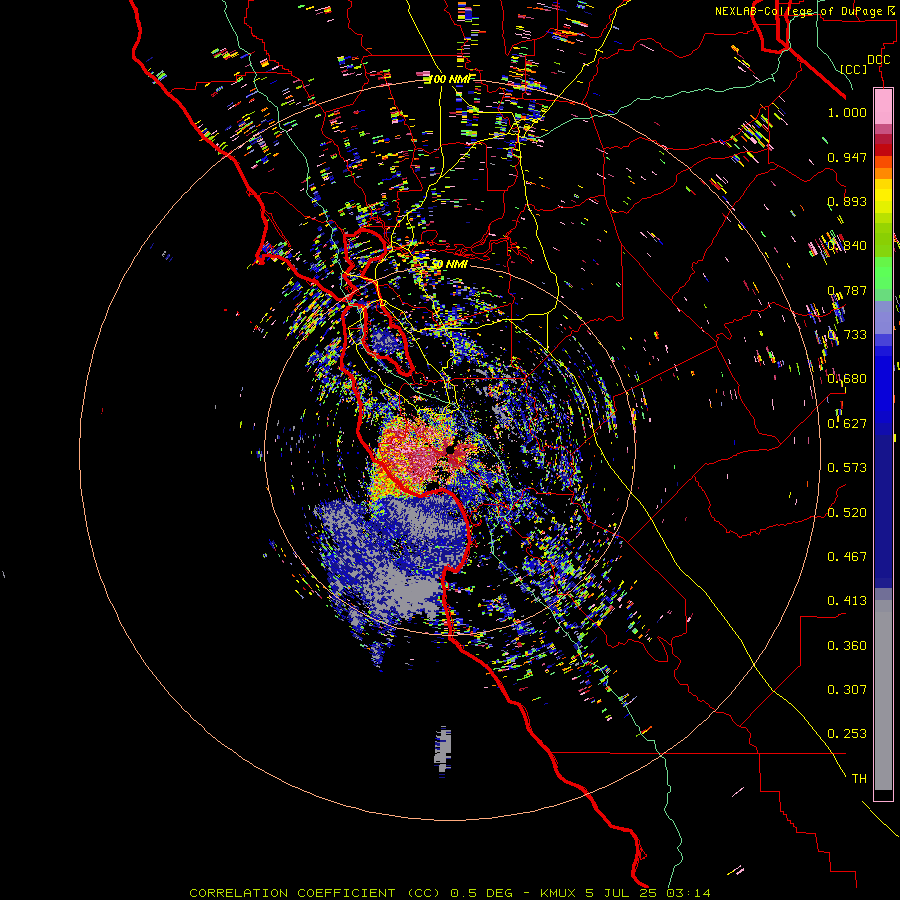This screenshot has width=900, height=900.
Task: Select the 0.467 scale value
Action: [847, 557]
